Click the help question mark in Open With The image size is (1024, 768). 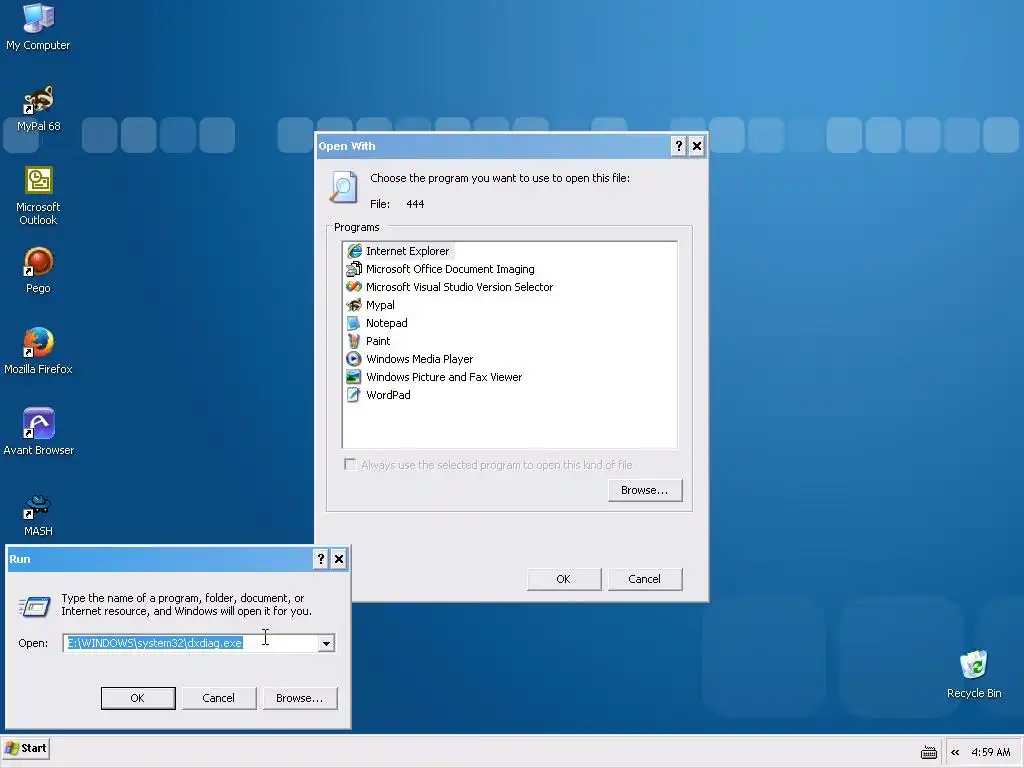[x=679, y=146]
